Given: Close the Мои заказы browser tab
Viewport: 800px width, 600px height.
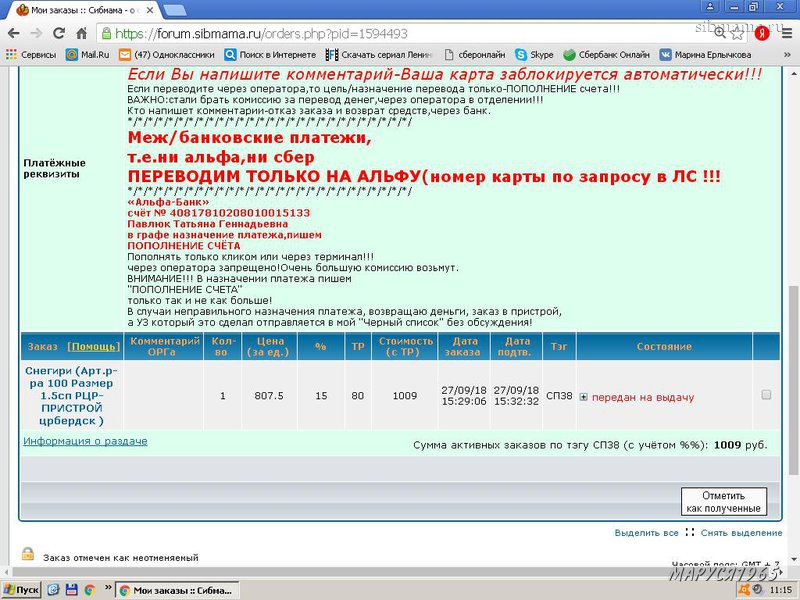Looking at the screenshot, I should 150,10.
